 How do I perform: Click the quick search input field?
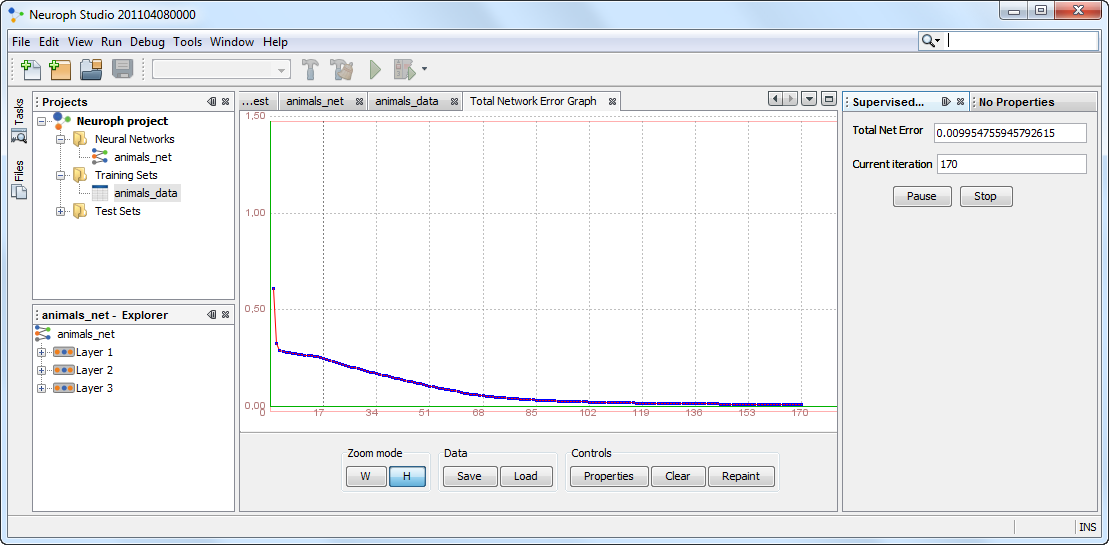[x=1020, y=41]
